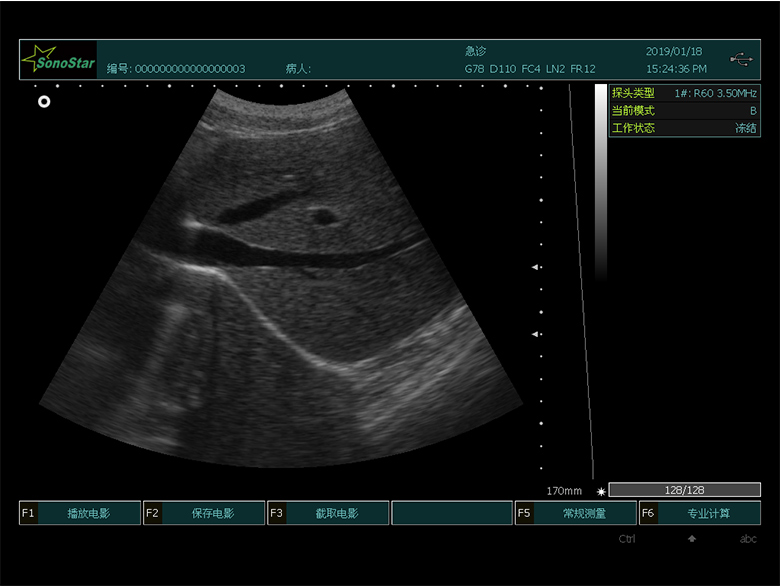Click the upper focus arrow marker

(536, 267)
